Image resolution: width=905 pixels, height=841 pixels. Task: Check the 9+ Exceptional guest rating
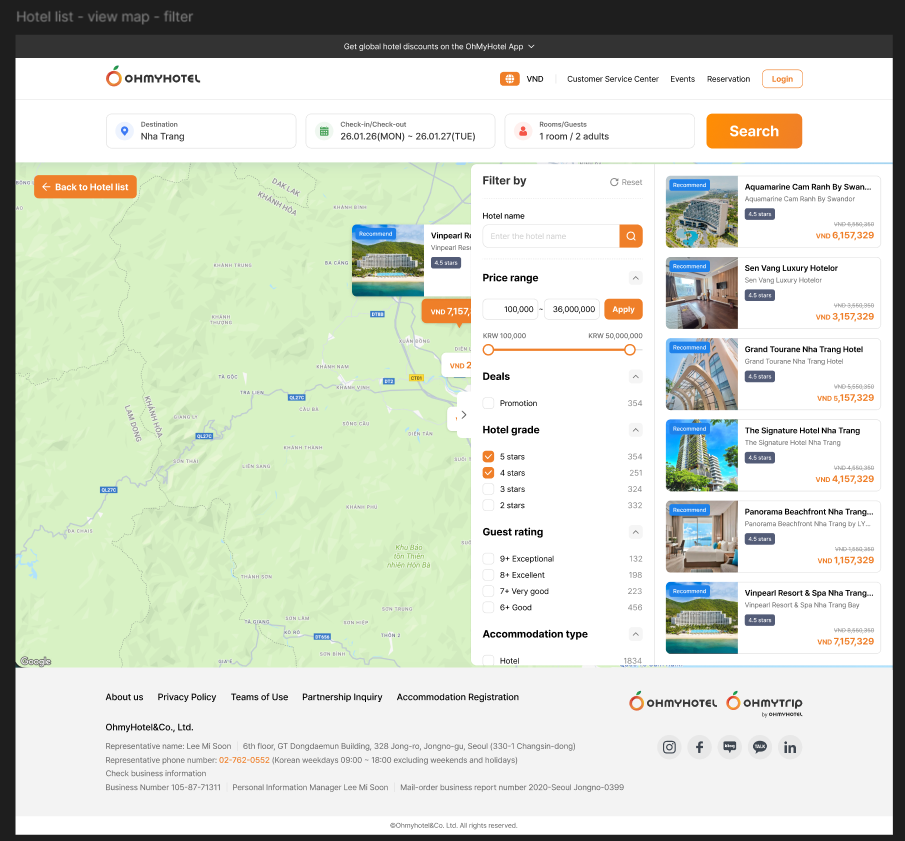coord(489,559)
